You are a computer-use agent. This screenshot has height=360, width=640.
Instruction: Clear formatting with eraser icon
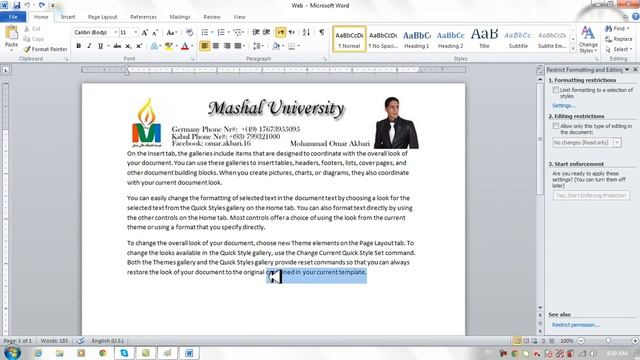pos(189,33)
